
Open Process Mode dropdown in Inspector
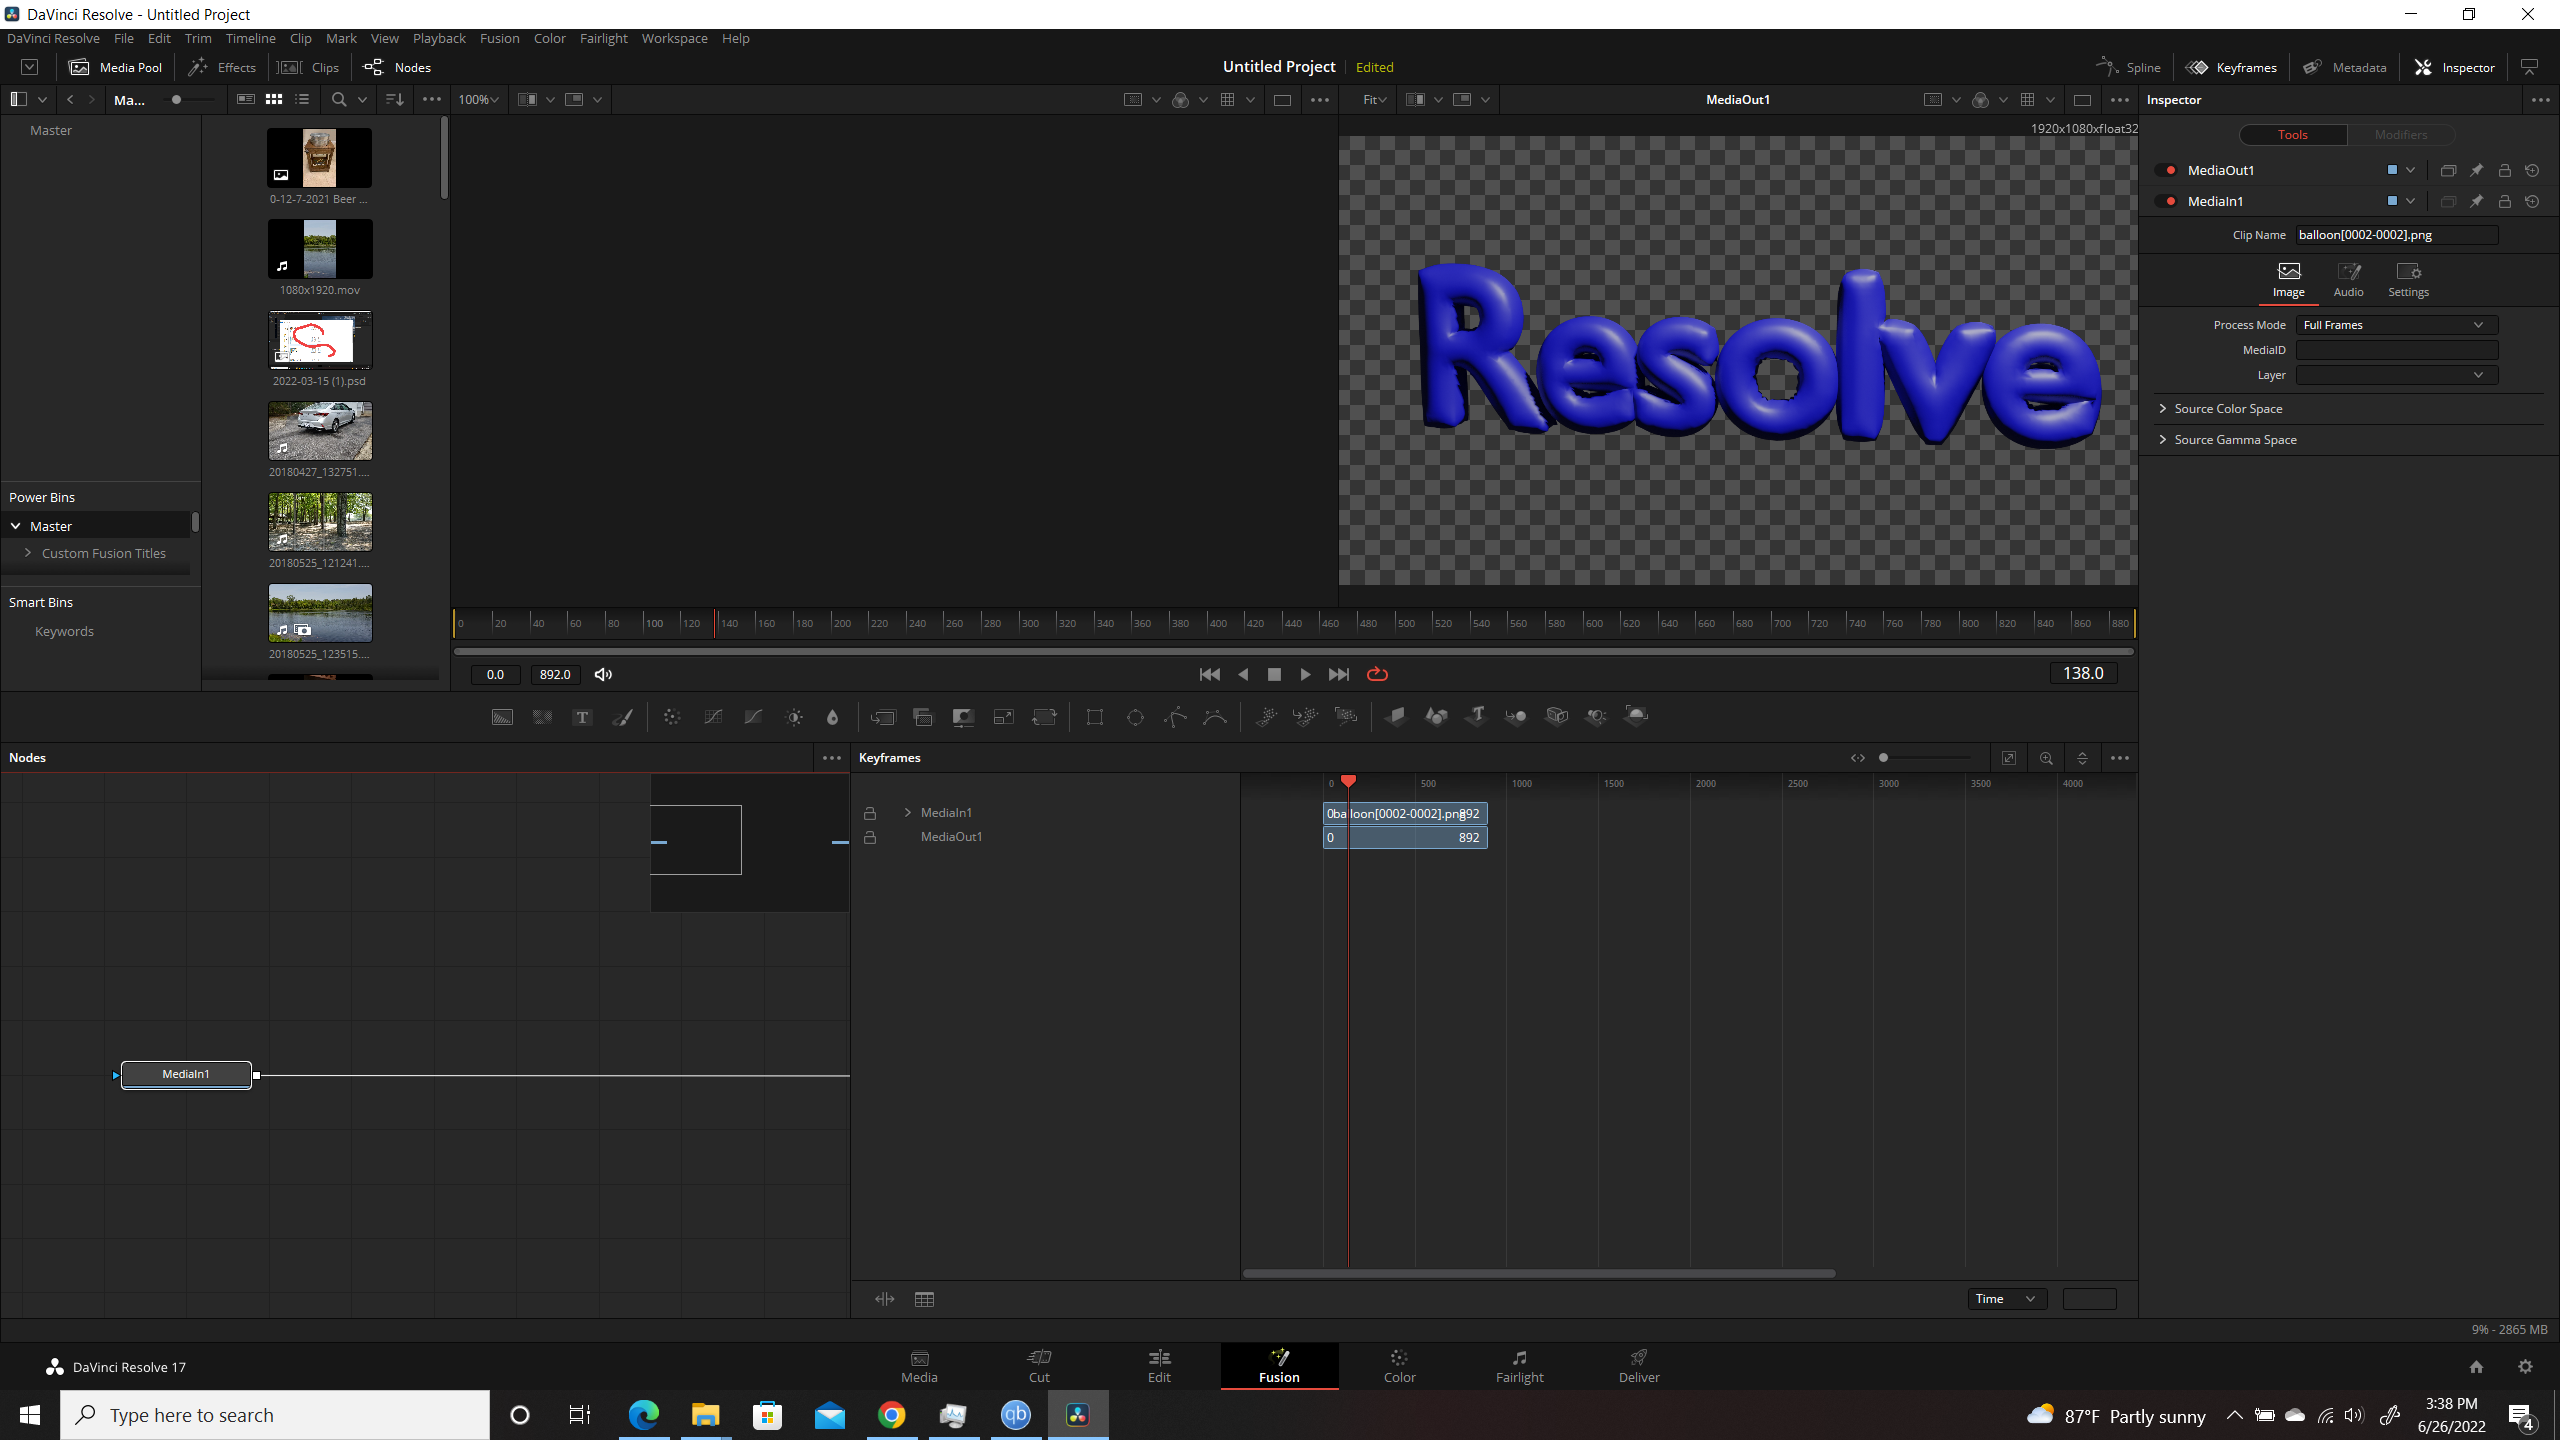pyautogui.click(x=2396, y=325)
